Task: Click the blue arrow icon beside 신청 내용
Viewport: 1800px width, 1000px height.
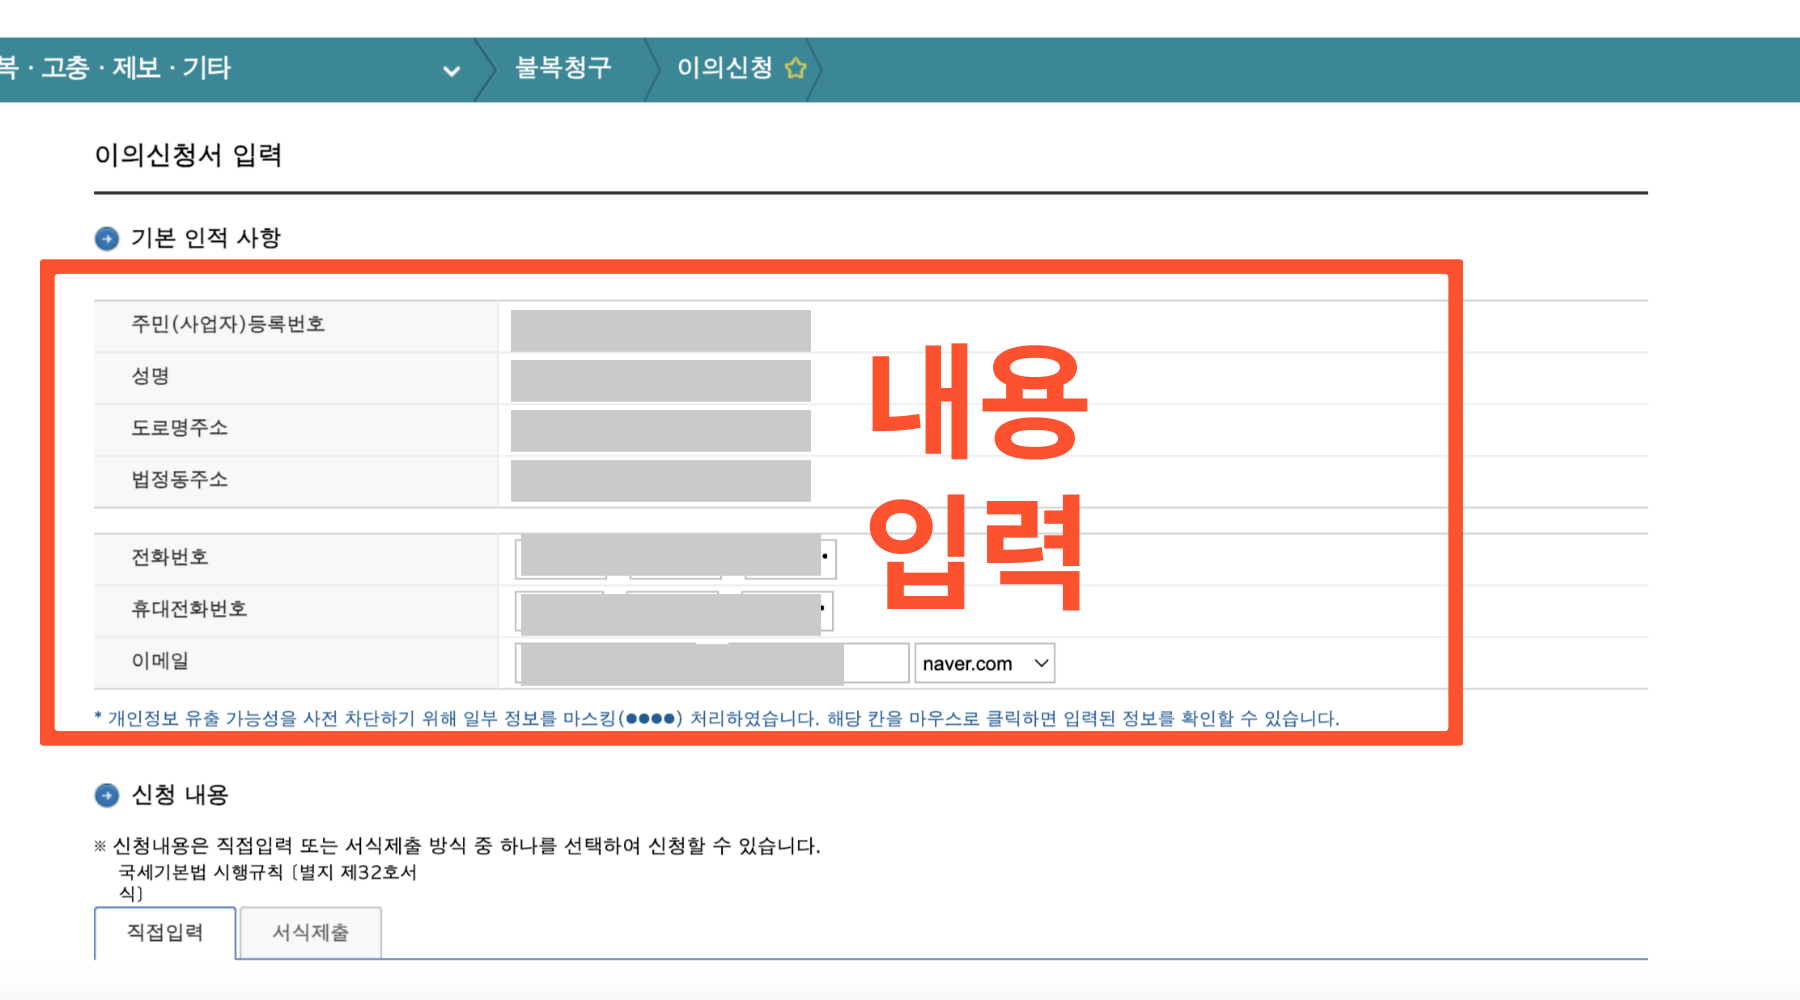Action: [x=105, y=795]
